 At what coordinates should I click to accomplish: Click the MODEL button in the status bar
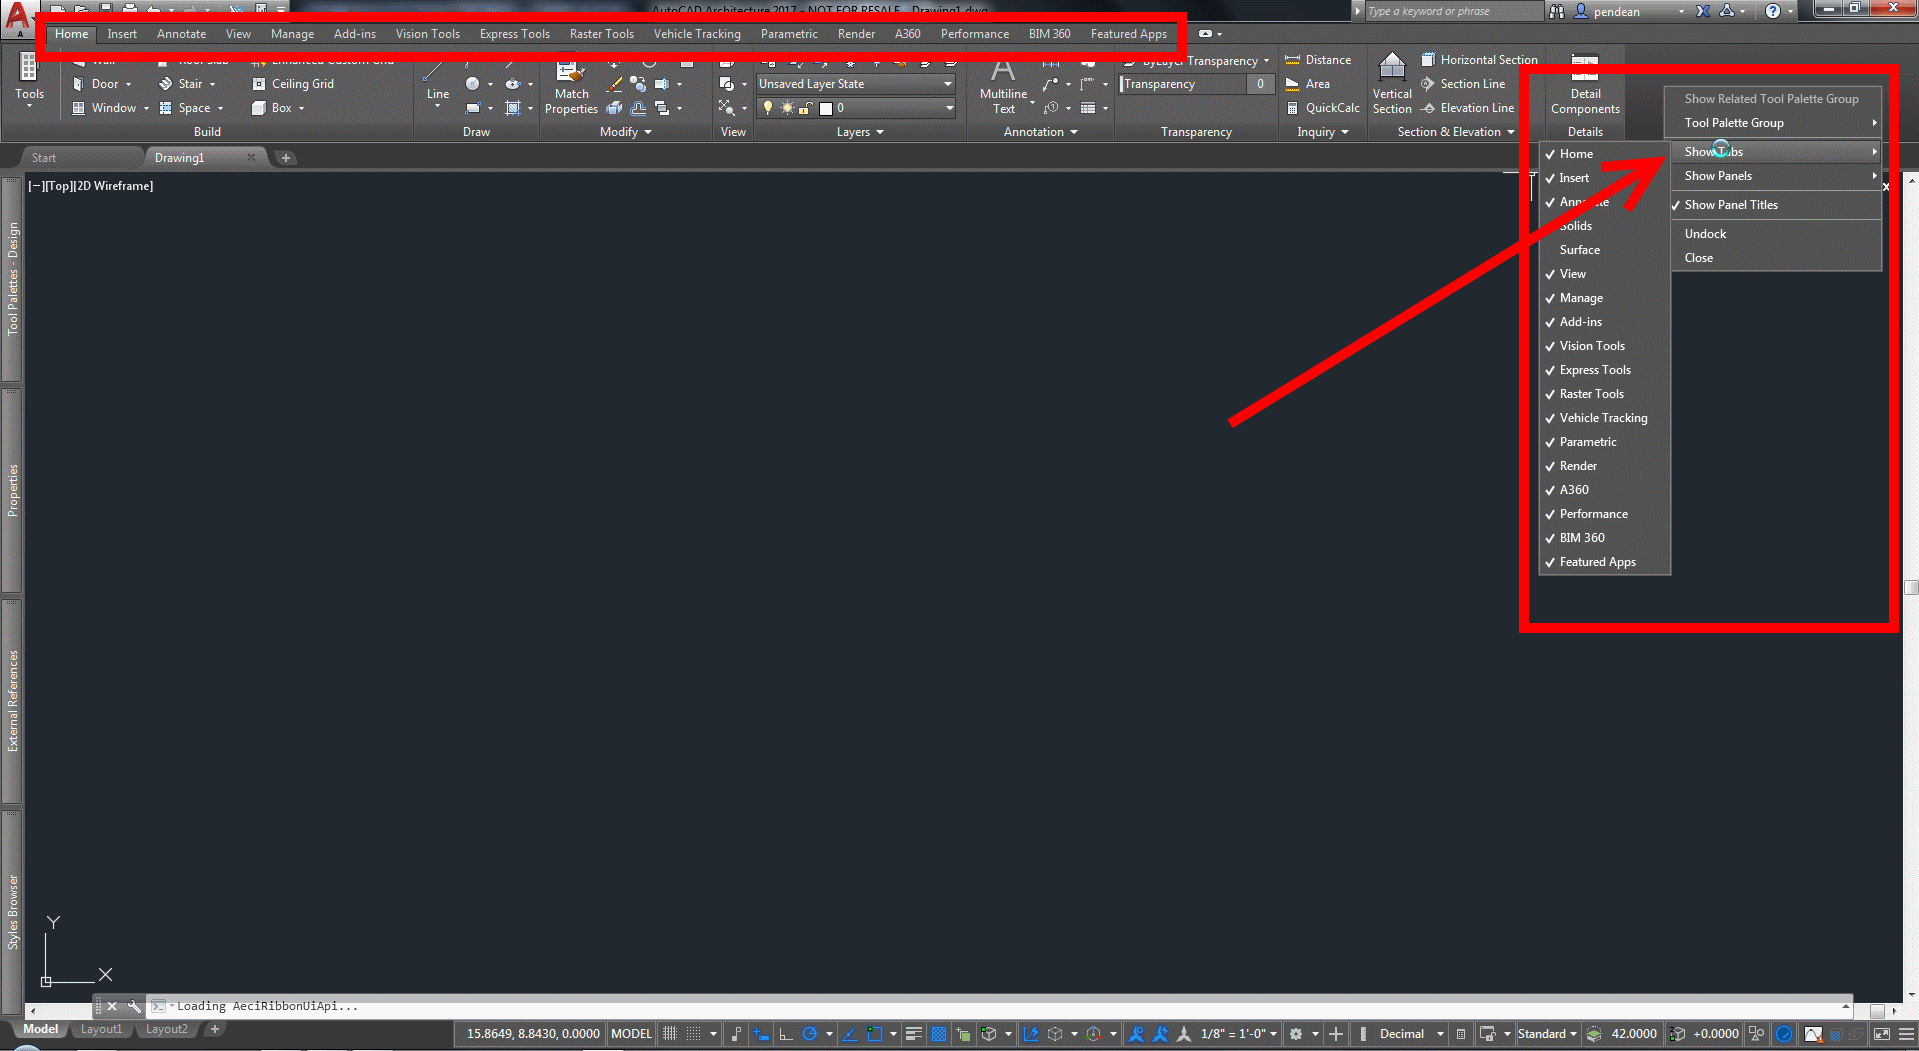(630, 1033)
